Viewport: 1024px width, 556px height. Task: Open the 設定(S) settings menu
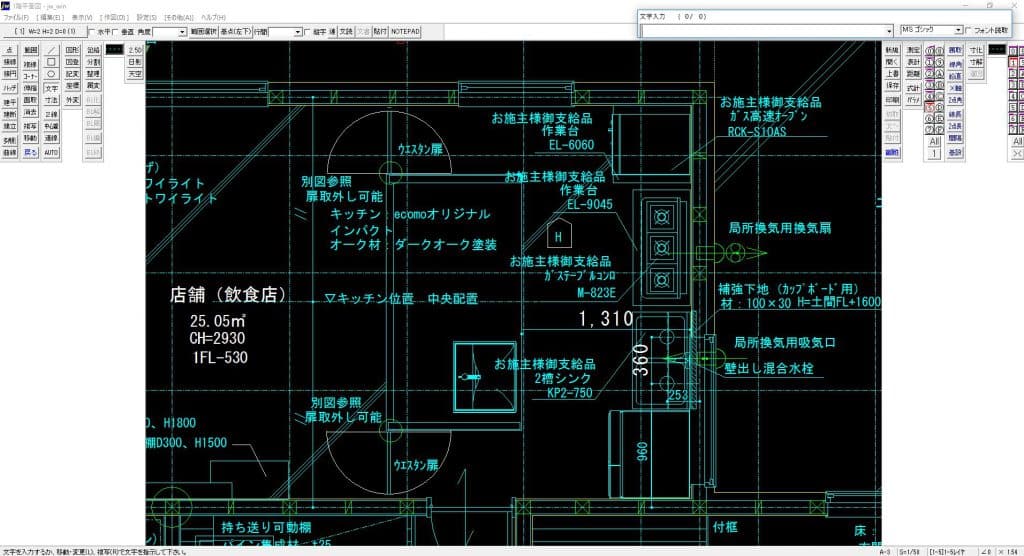point(146,18)
